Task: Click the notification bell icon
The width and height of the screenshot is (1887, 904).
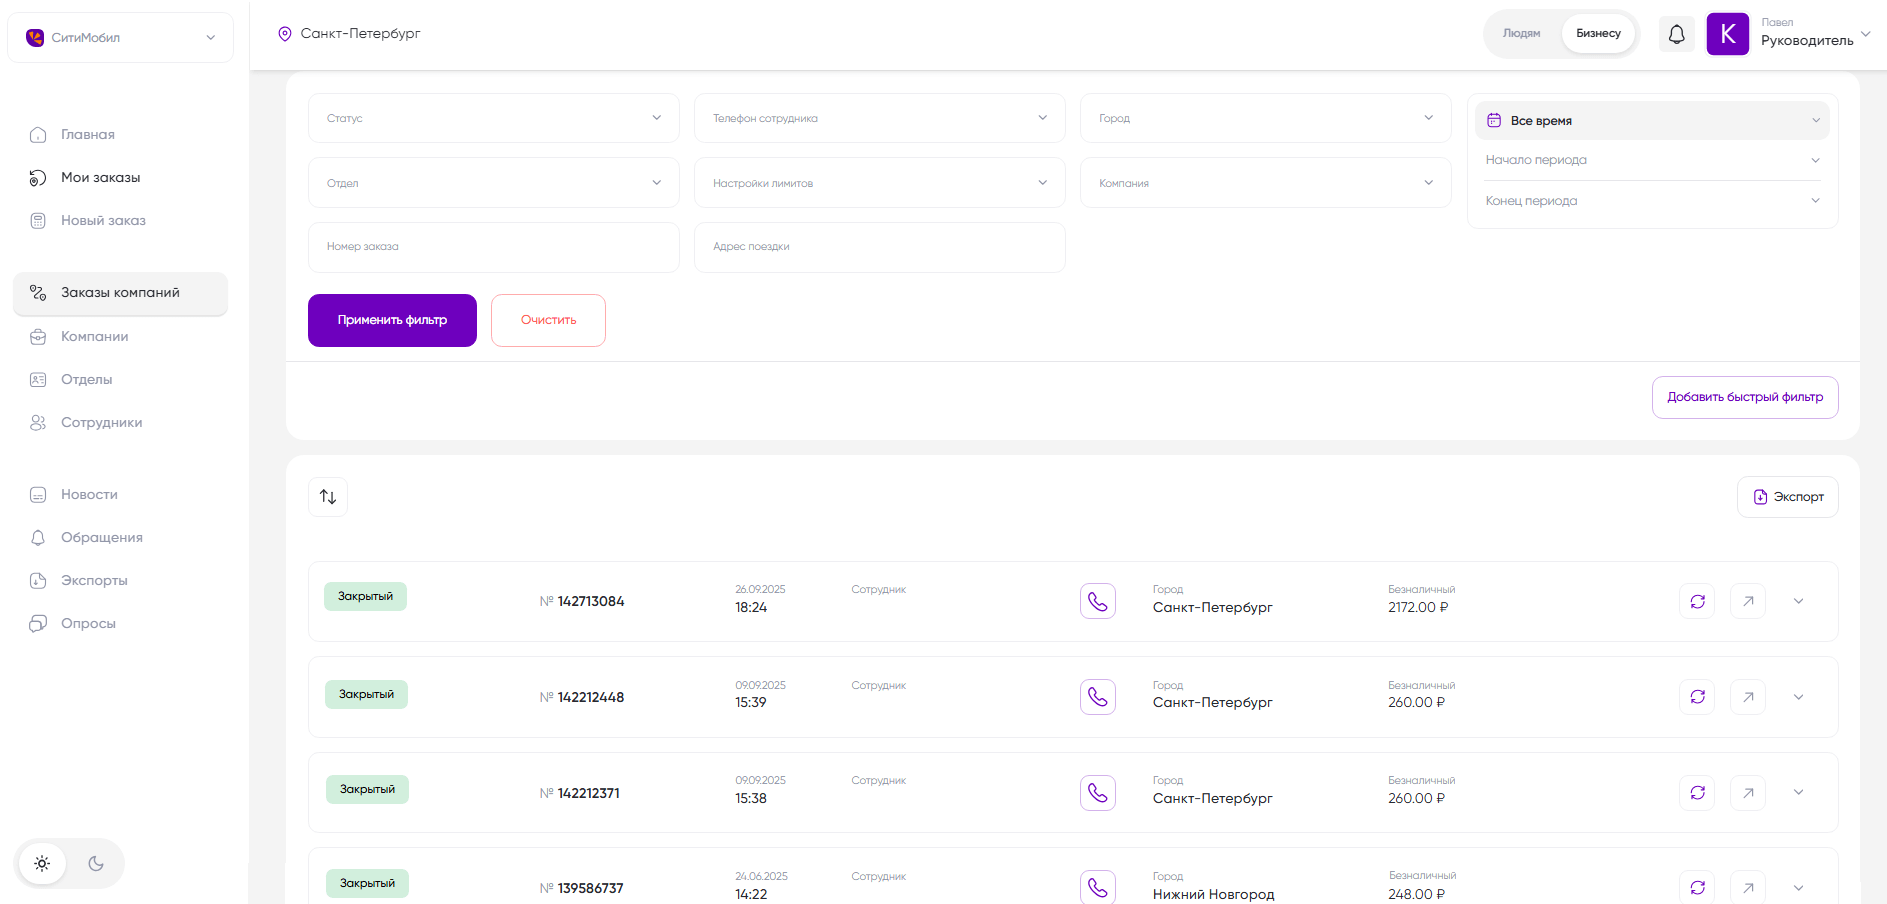Action: (x=1676, y=34)
